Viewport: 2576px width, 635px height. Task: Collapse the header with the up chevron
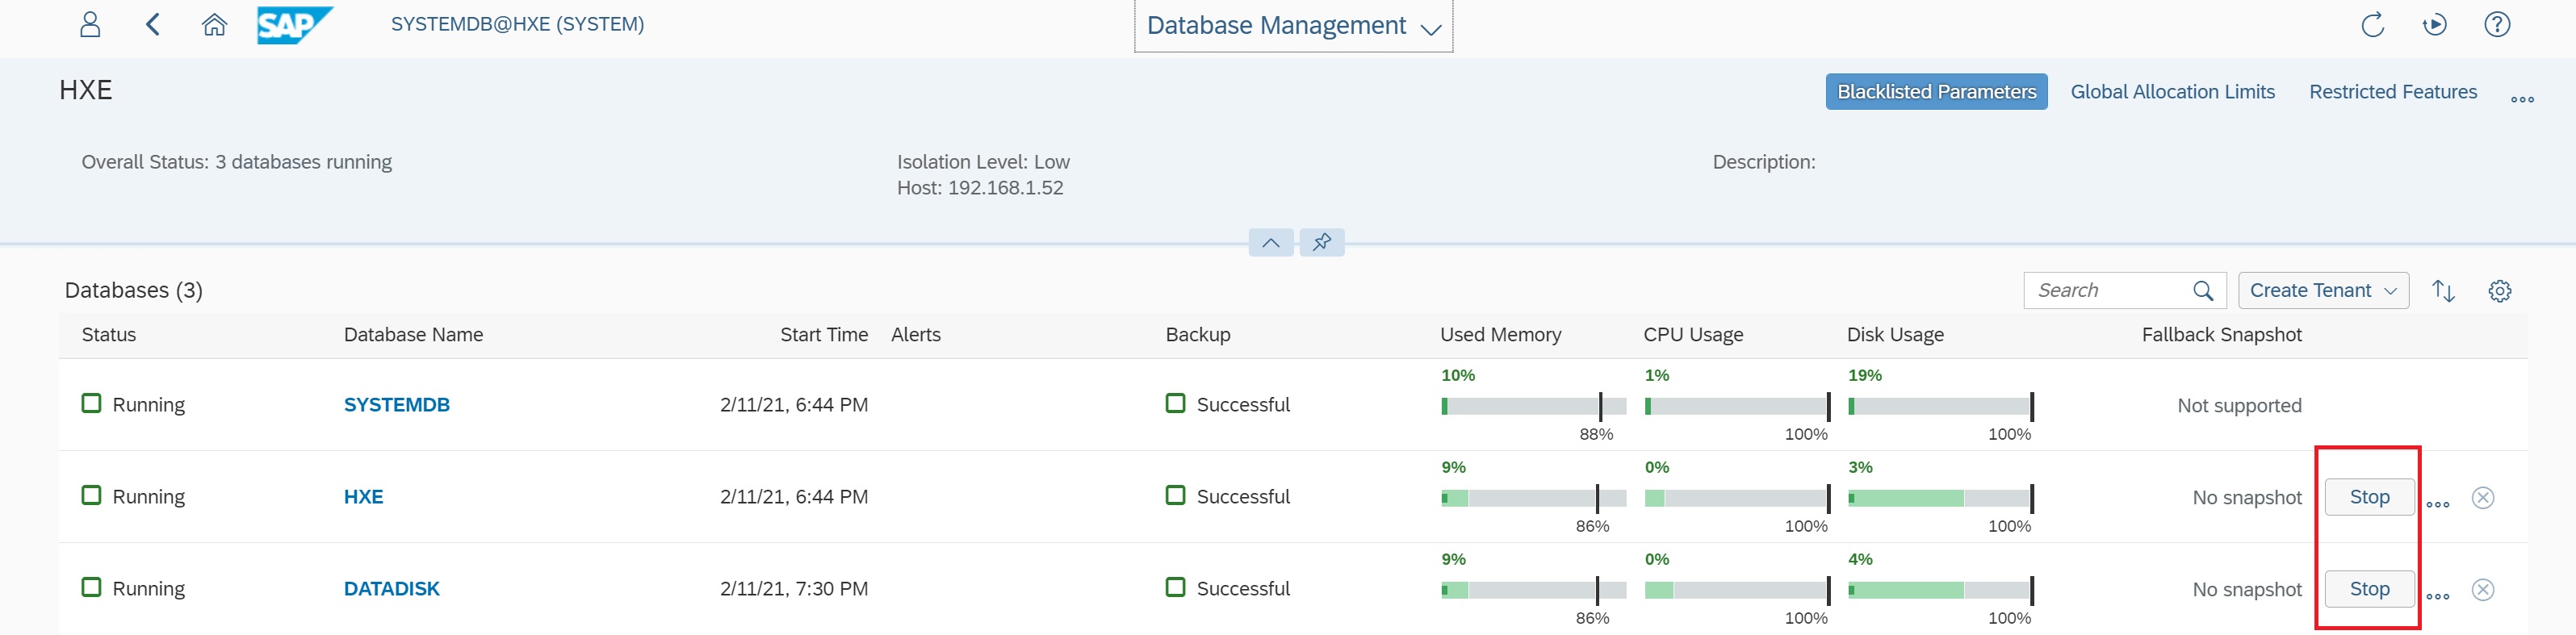pos(1270,242)
